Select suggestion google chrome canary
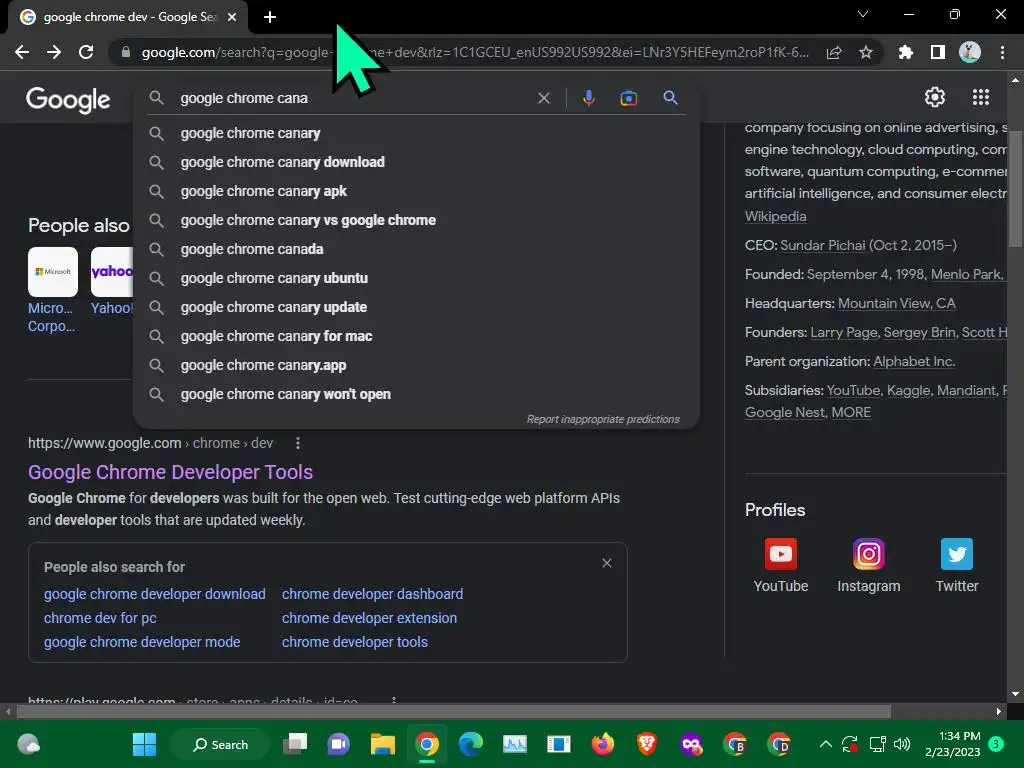The height and width of the screenshot is (768, 1024). pos(416,133)
